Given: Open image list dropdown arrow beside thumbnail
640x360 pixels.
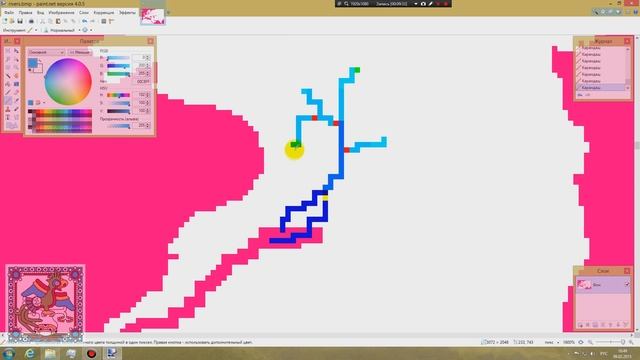Looking at the screenshot, I should [168, 12].
